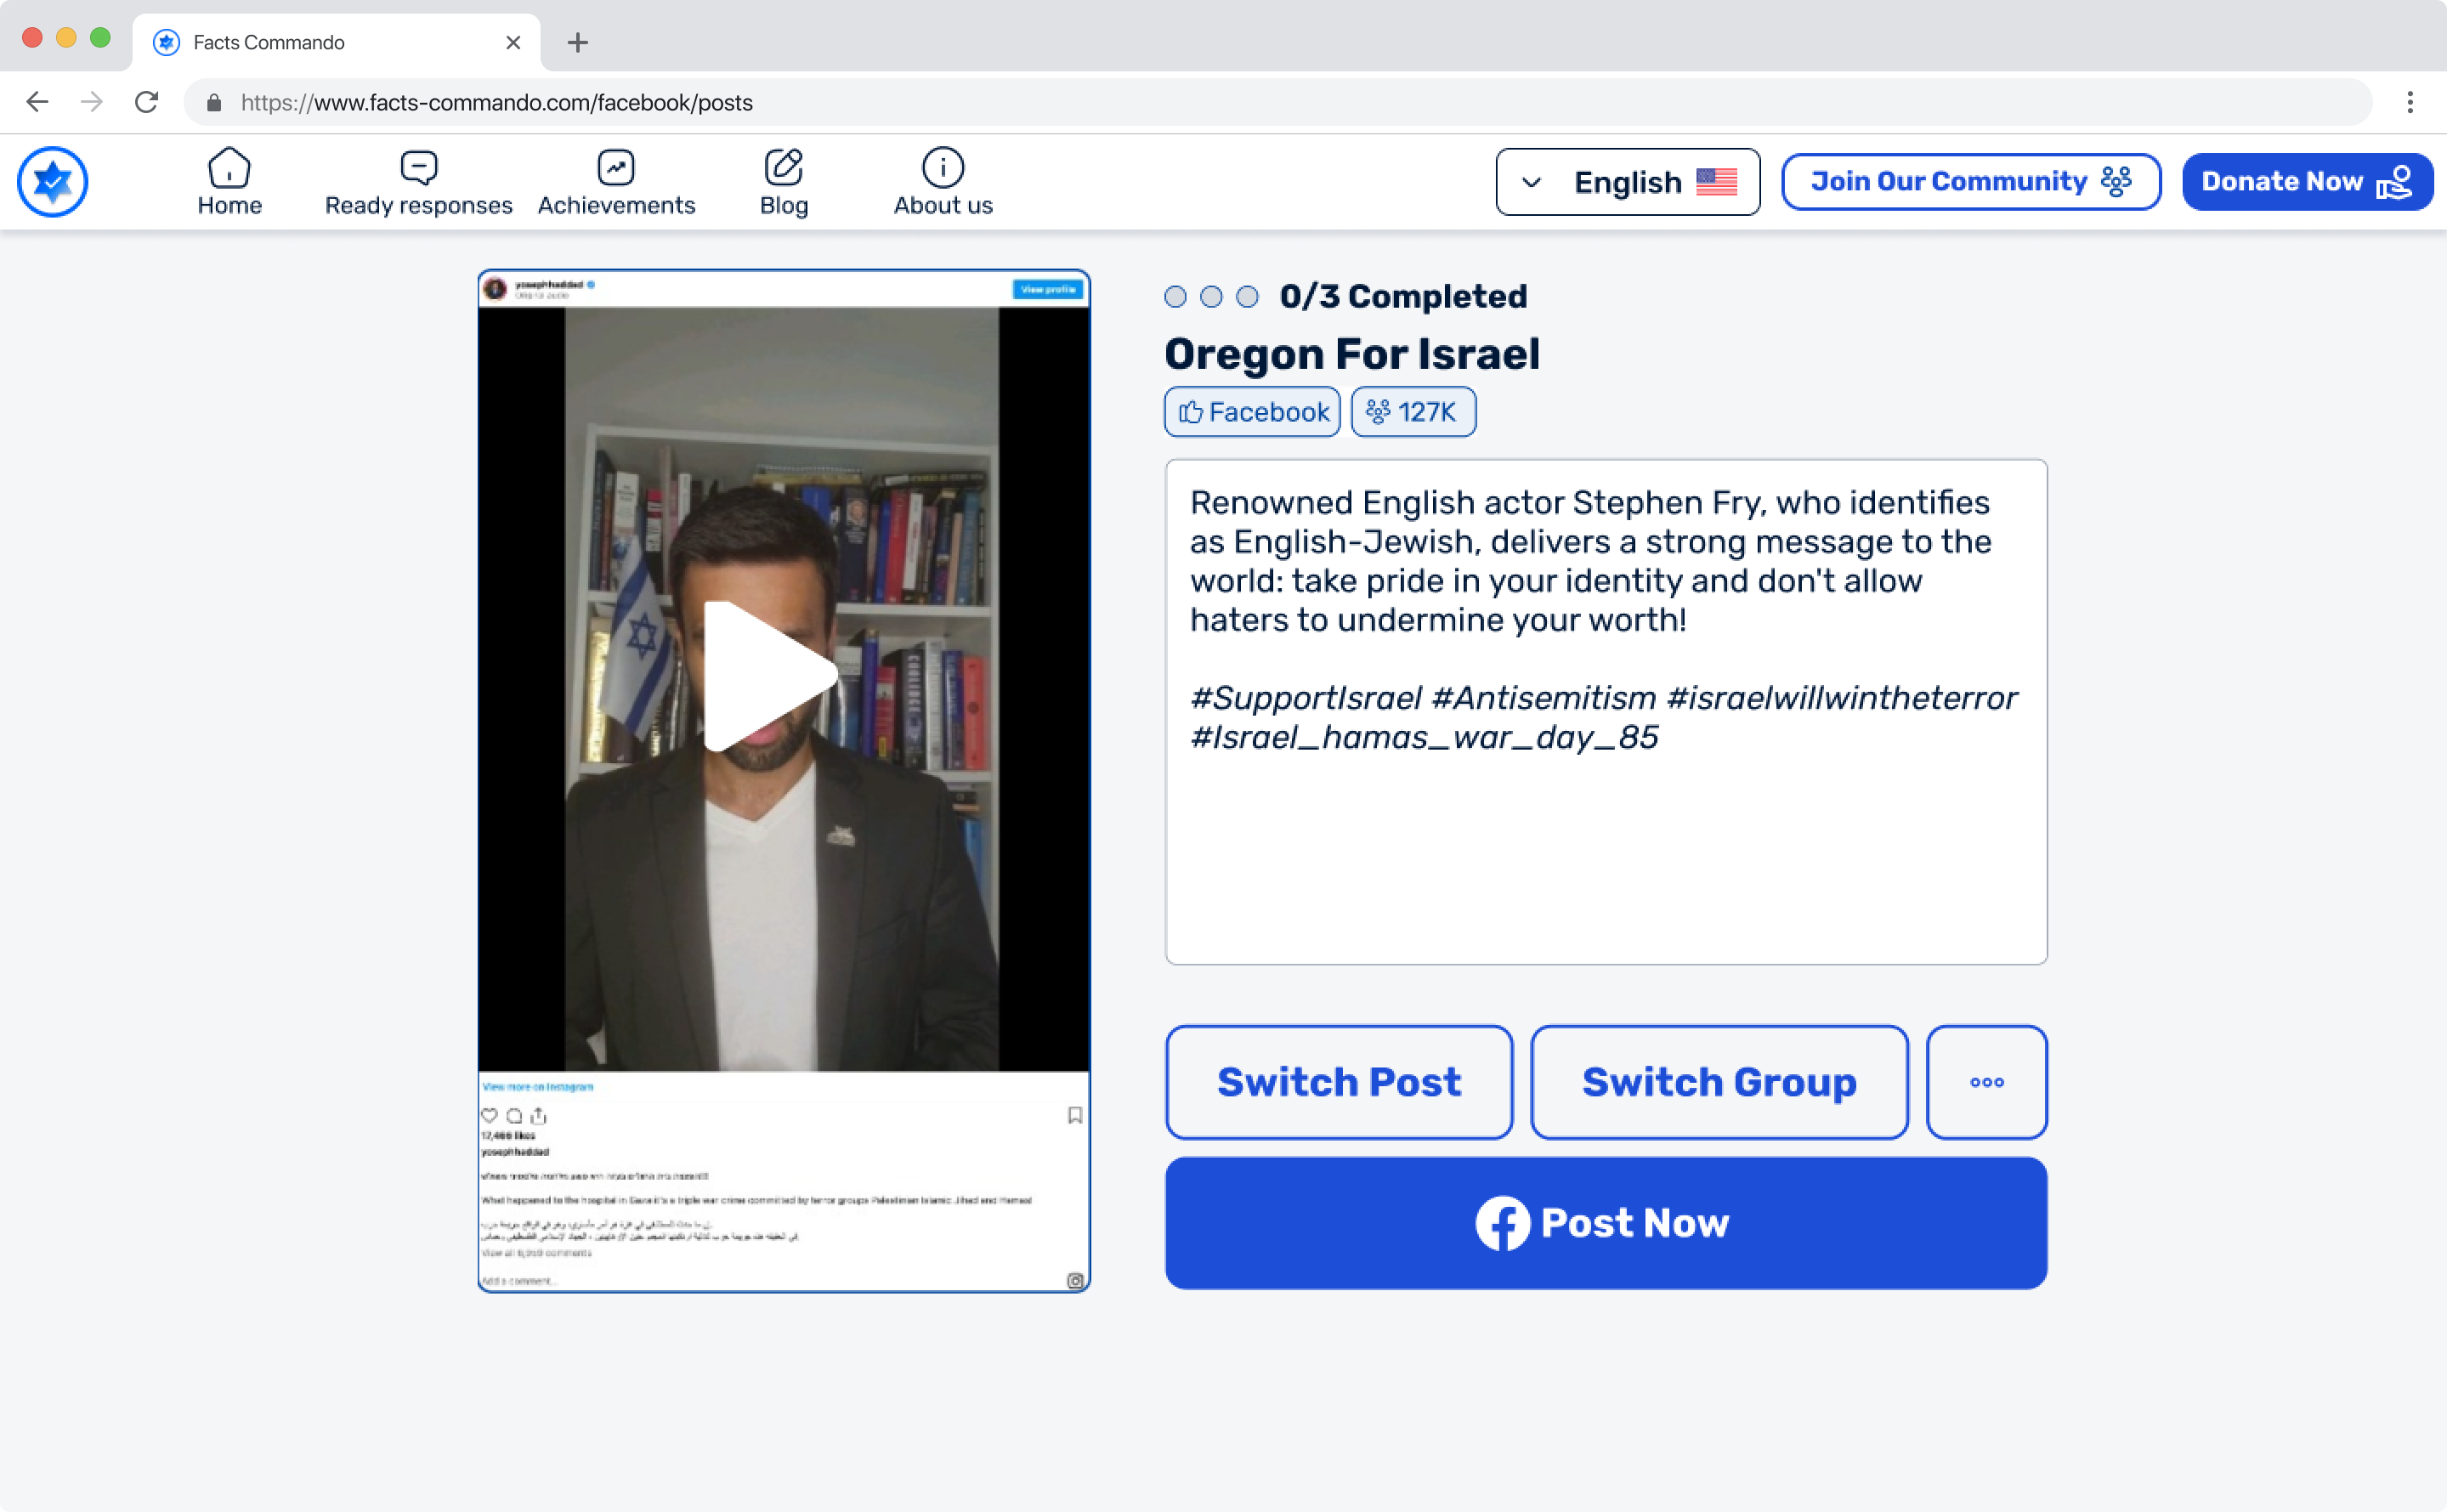
Task: Click the Facts Commando star logo
Action: point(53,182)
